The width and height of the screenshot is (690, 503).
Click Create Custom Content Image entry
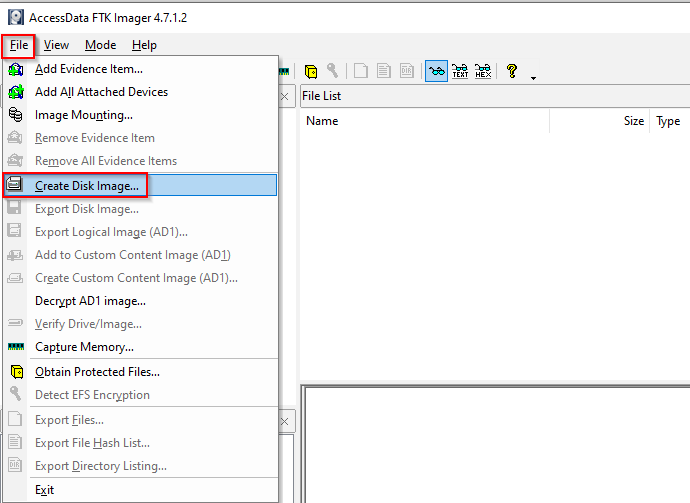coord(141,278)
